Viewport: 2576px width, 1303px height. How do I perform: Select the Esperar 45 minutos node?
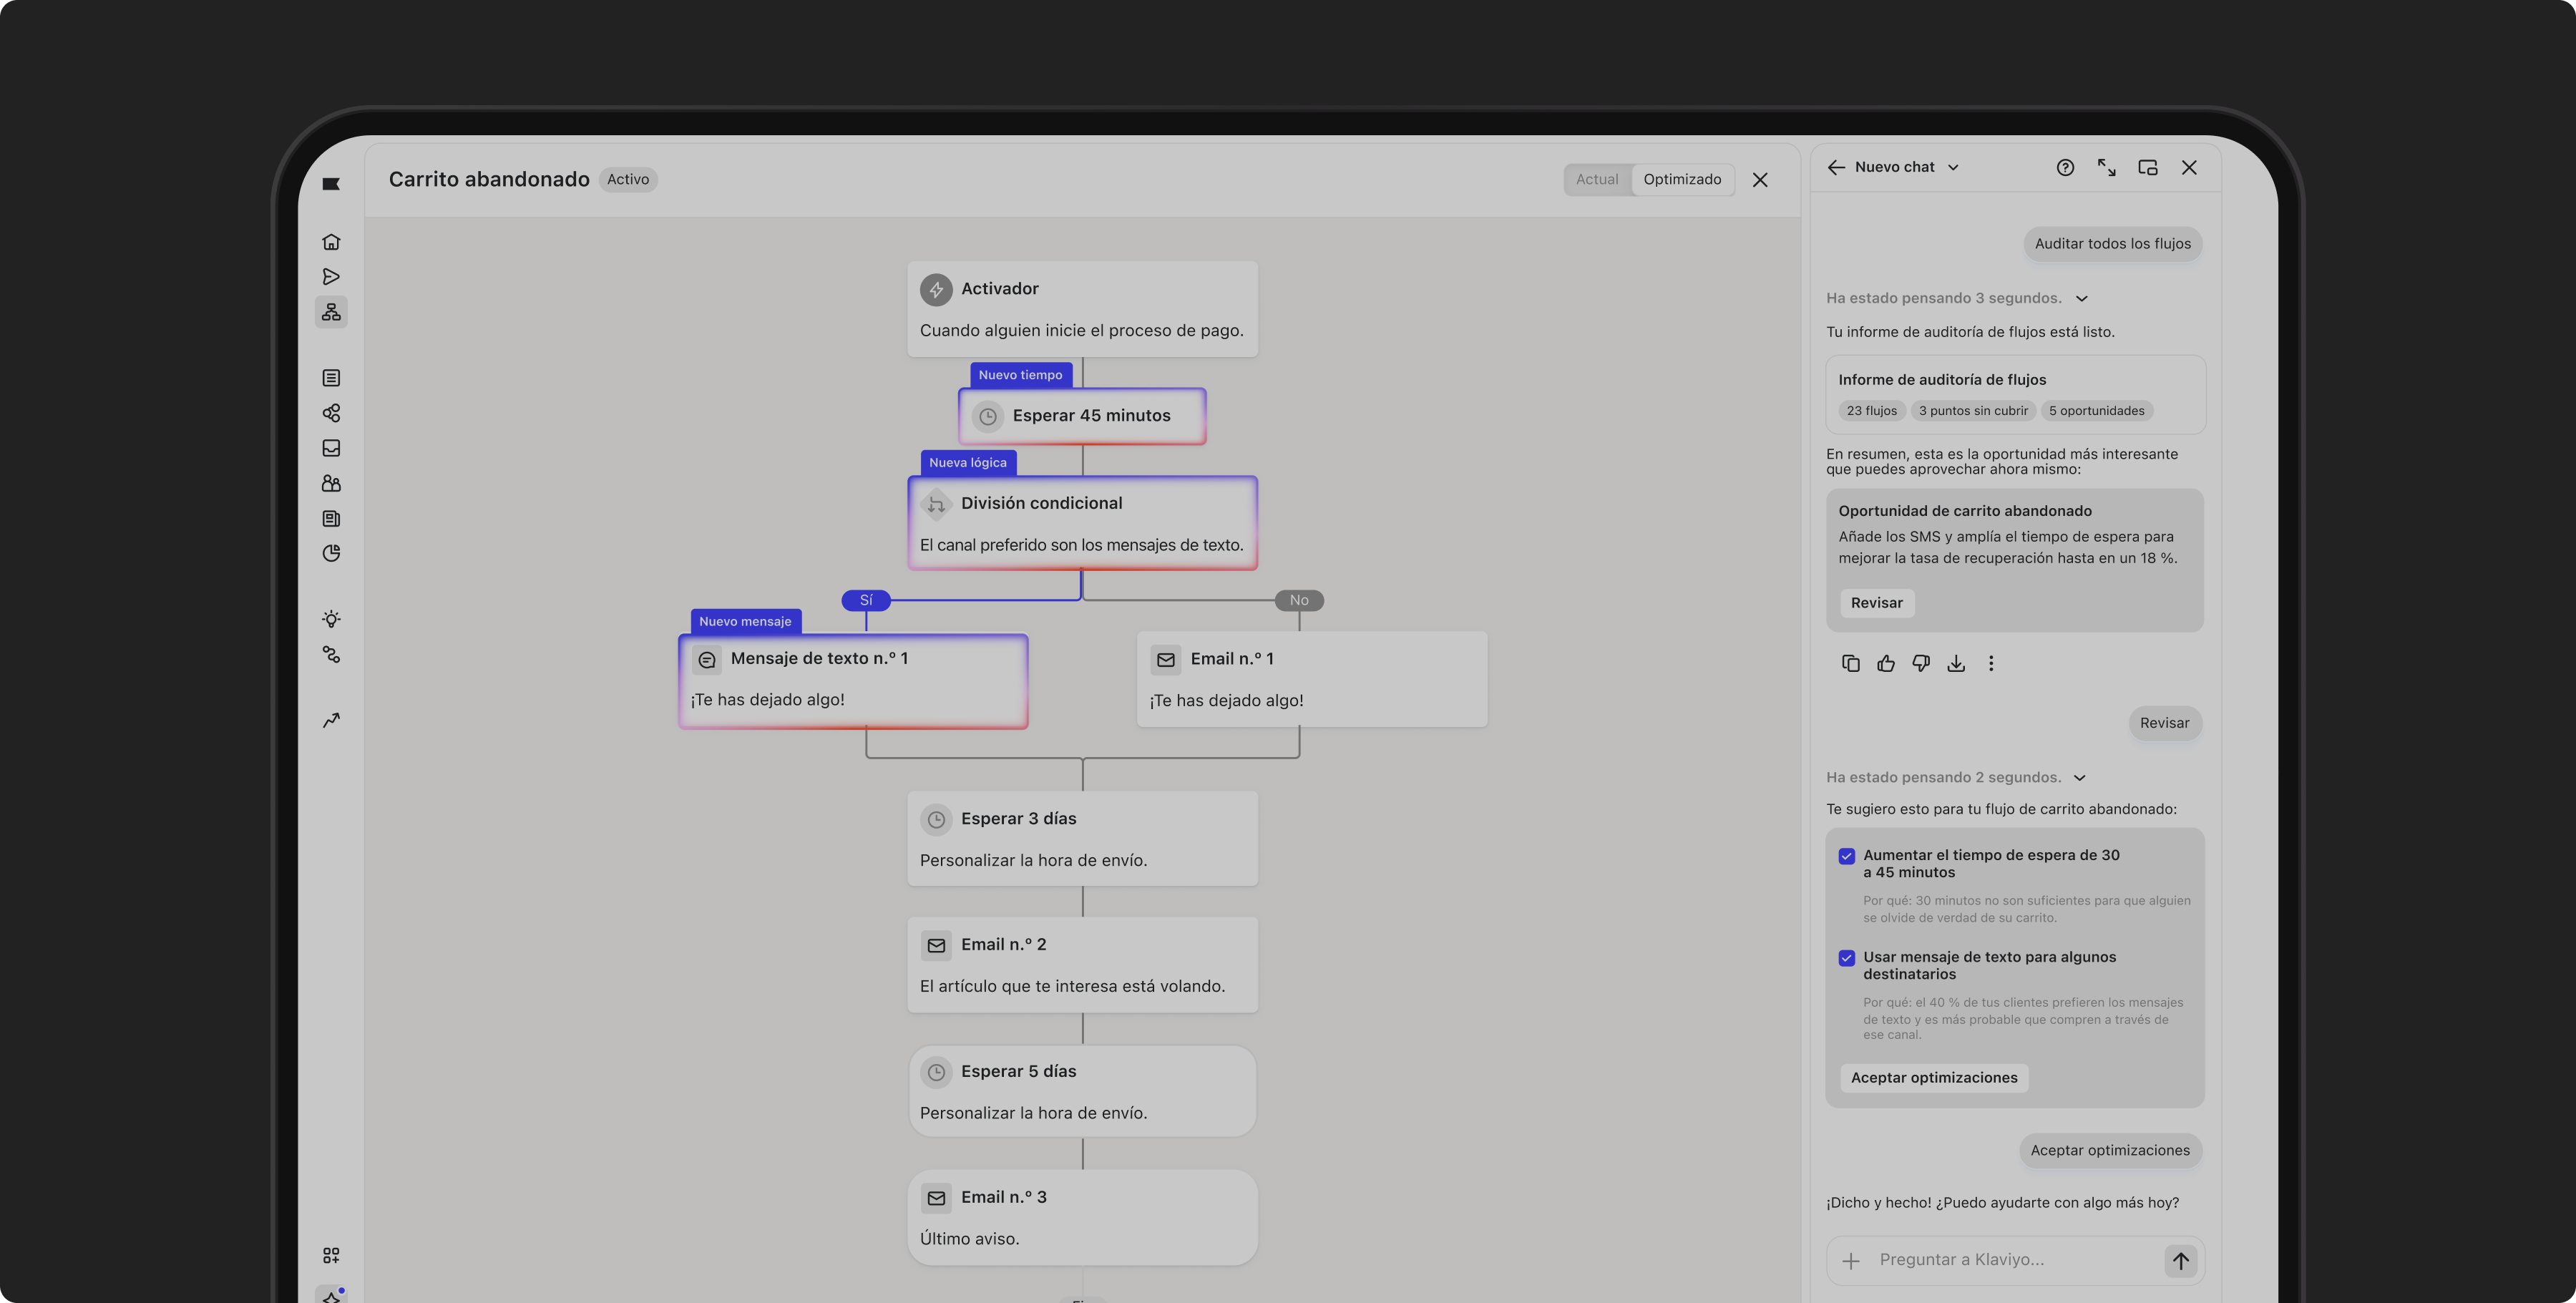coord(1082,416)
